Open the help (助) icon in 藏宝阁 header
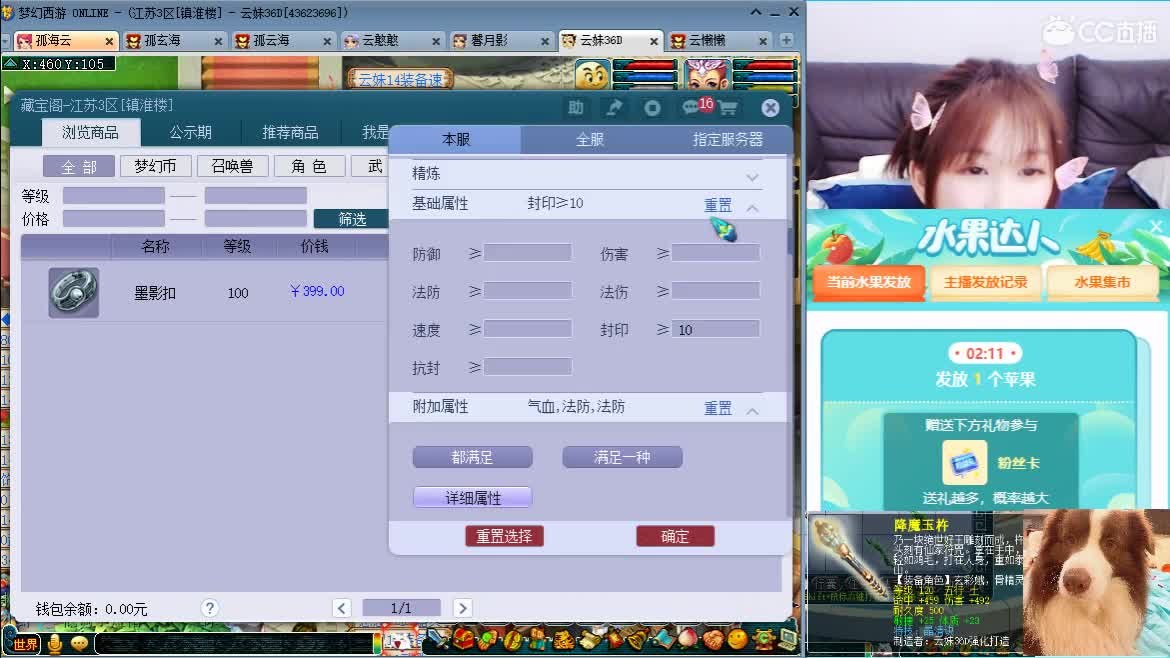 tap(575, 108)
